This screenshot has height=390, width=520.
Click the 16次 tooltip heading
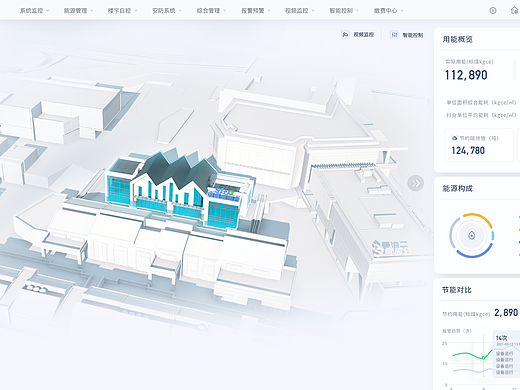pos(501,338)
